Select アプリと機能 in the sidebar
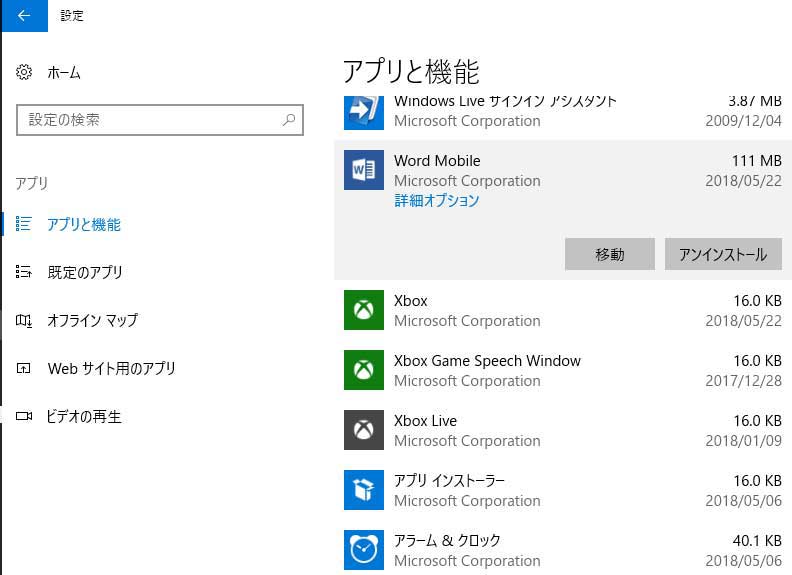Image resolution: width=792 pixels, height=575 pixels. click(83, 224)
